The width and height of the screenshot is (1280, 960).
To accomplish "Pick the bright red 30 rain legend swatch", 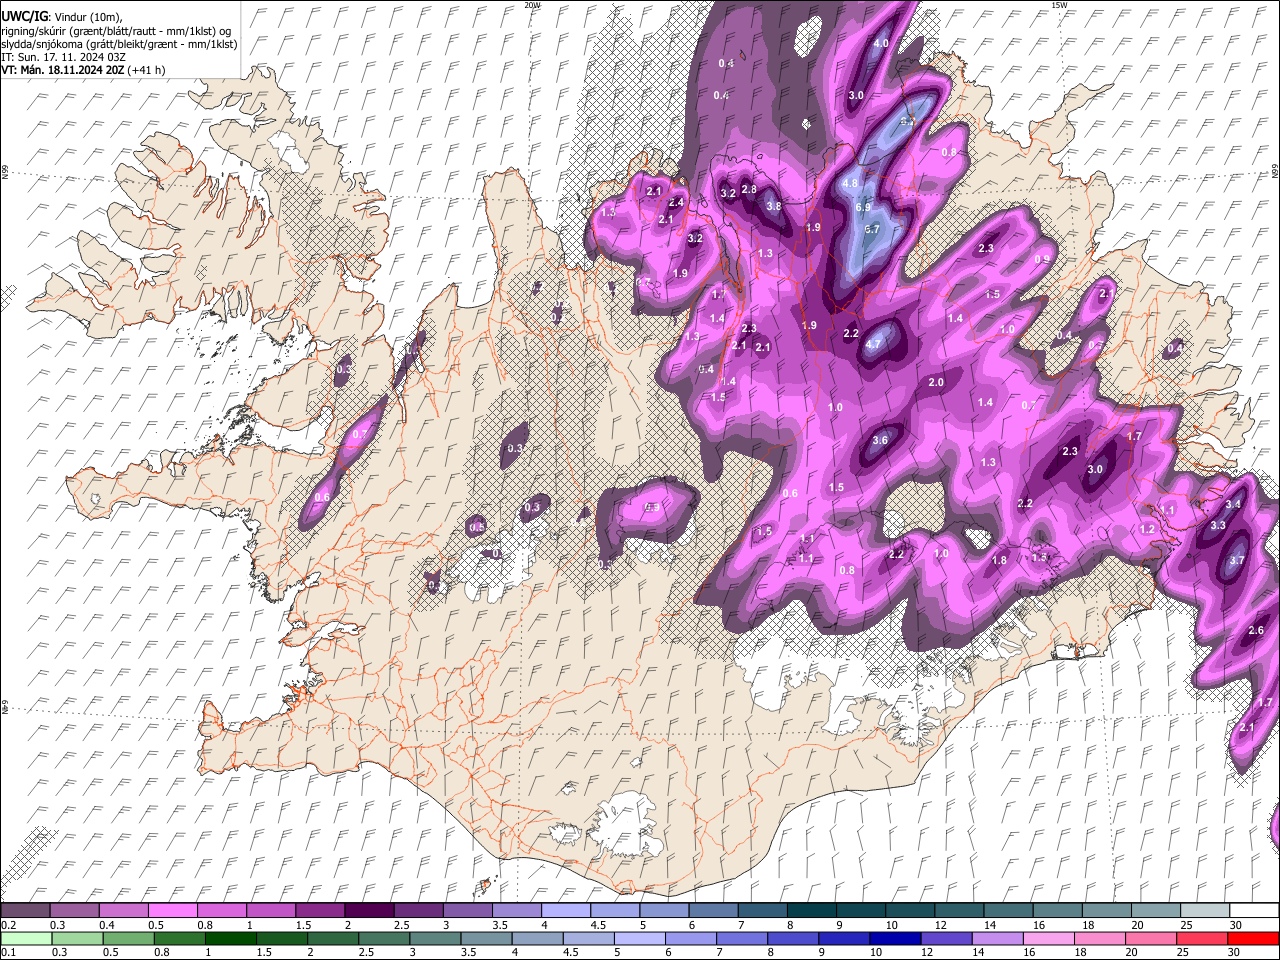I will tap(1254, 938).
